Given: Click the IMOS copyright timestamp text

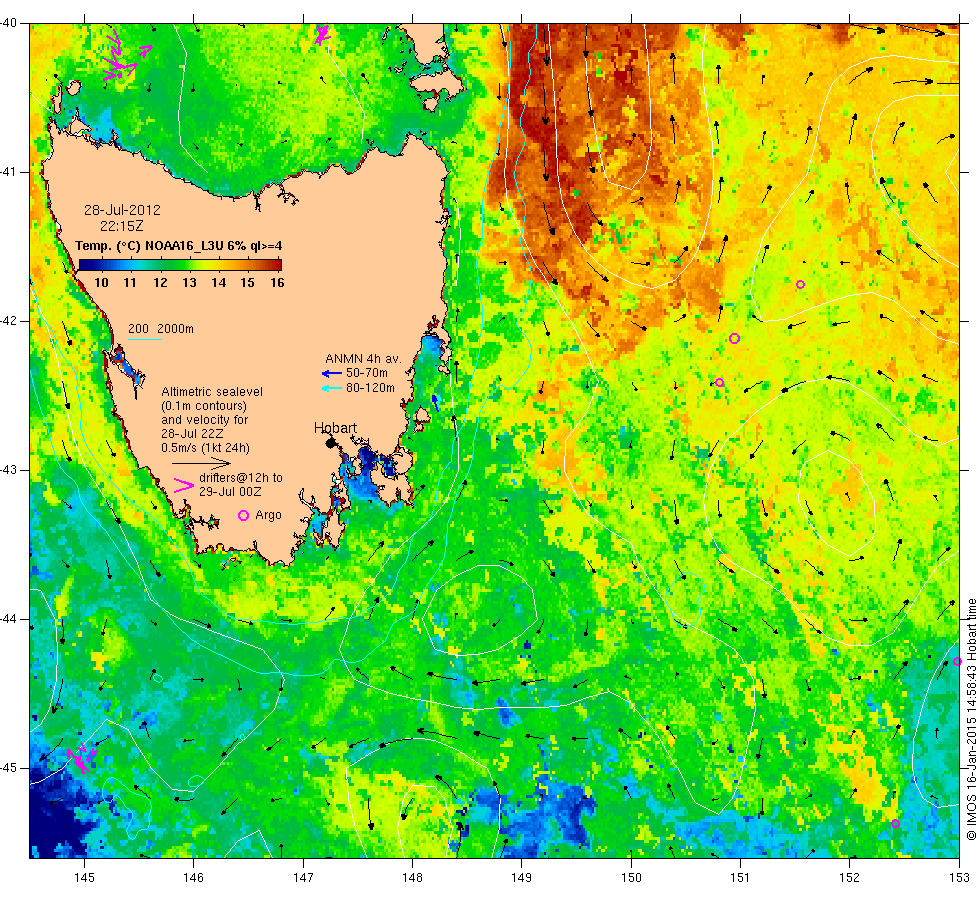Looking at the screenshot, I should 971,719.
